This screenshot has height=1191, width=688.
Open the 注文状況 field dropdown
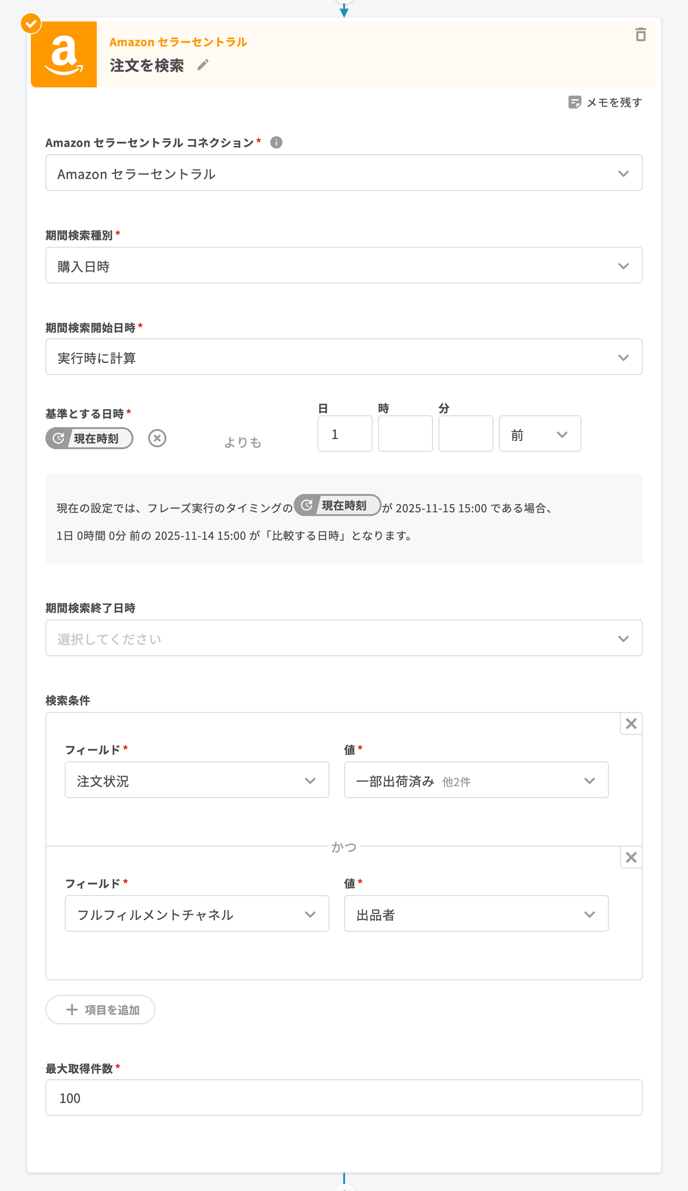pyautogui.click(x=197, y=781)
